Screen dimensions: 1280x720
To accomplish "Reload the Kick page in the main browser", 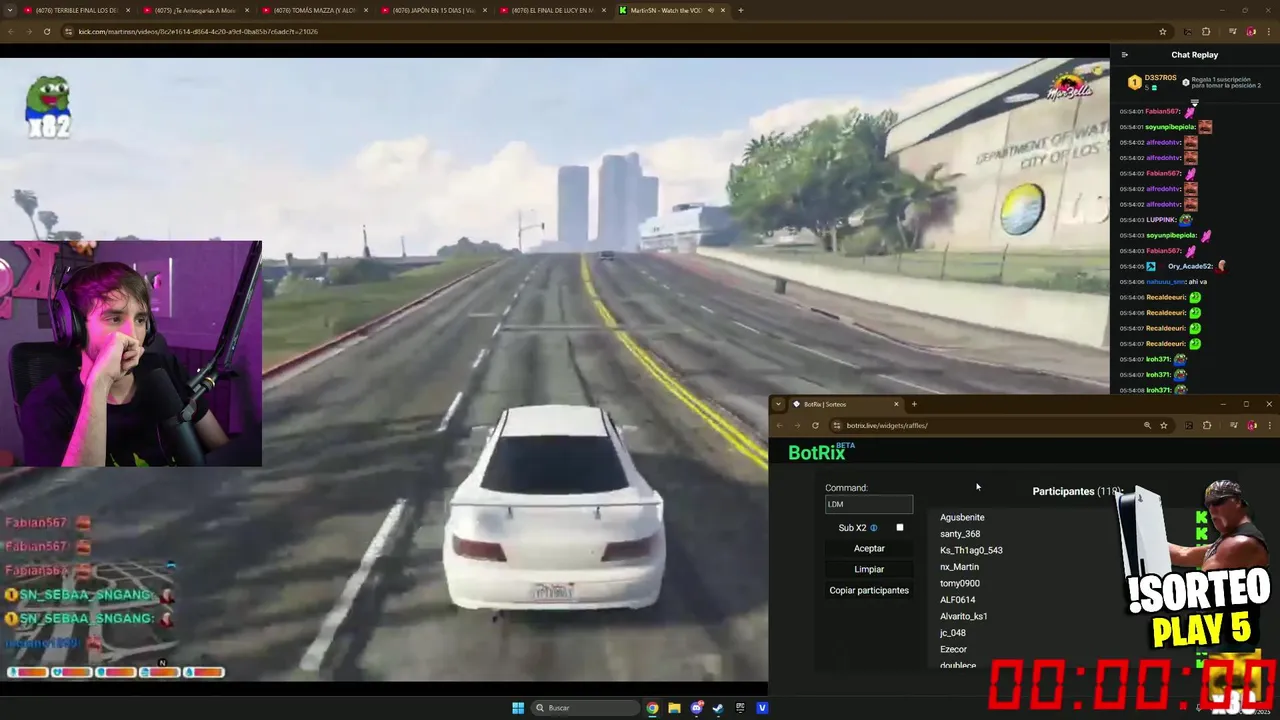I will (x=46, y=31).
